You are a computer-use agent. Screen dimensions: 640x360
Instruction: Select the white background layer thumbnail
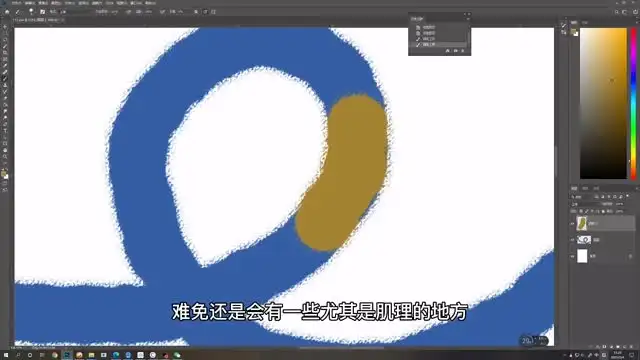pyautogui.click(x=582, y=256)
